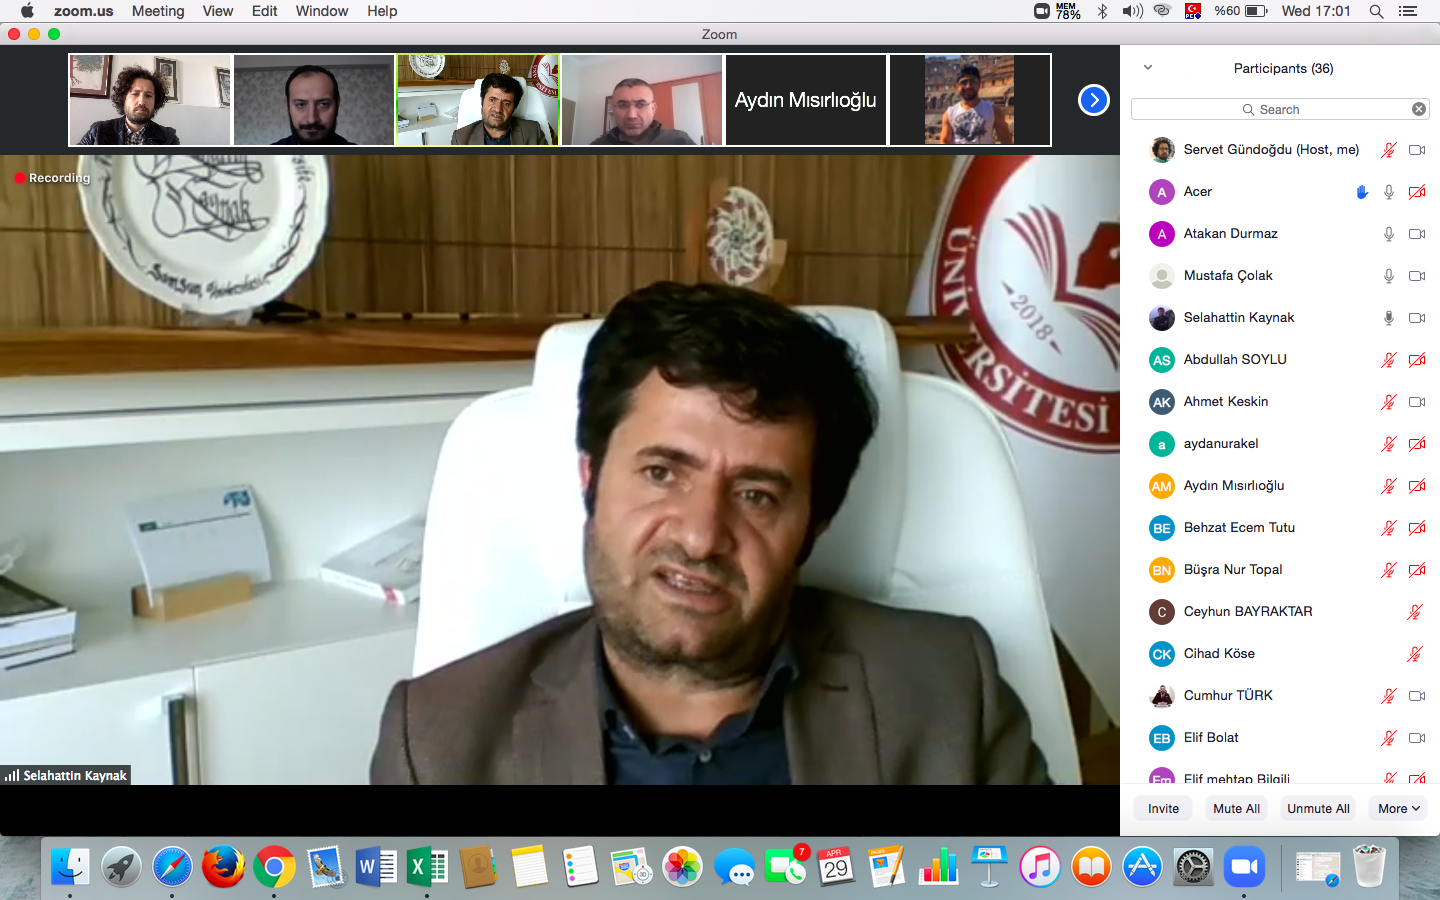The height and width of the screenshot is (900, 1440).
Task: Open FaceTime with 7 notifications
Action: point(785,867)
